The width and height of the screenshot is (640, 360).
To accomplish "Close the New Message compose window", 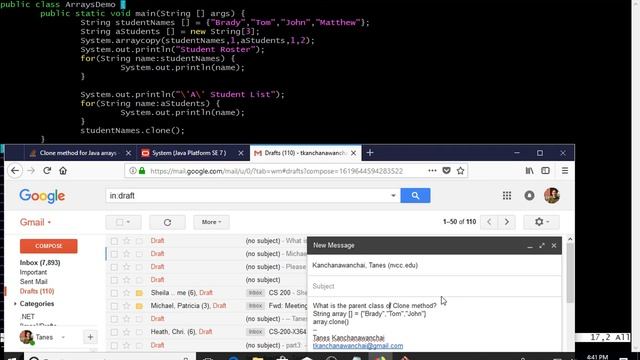I will 554,246.
